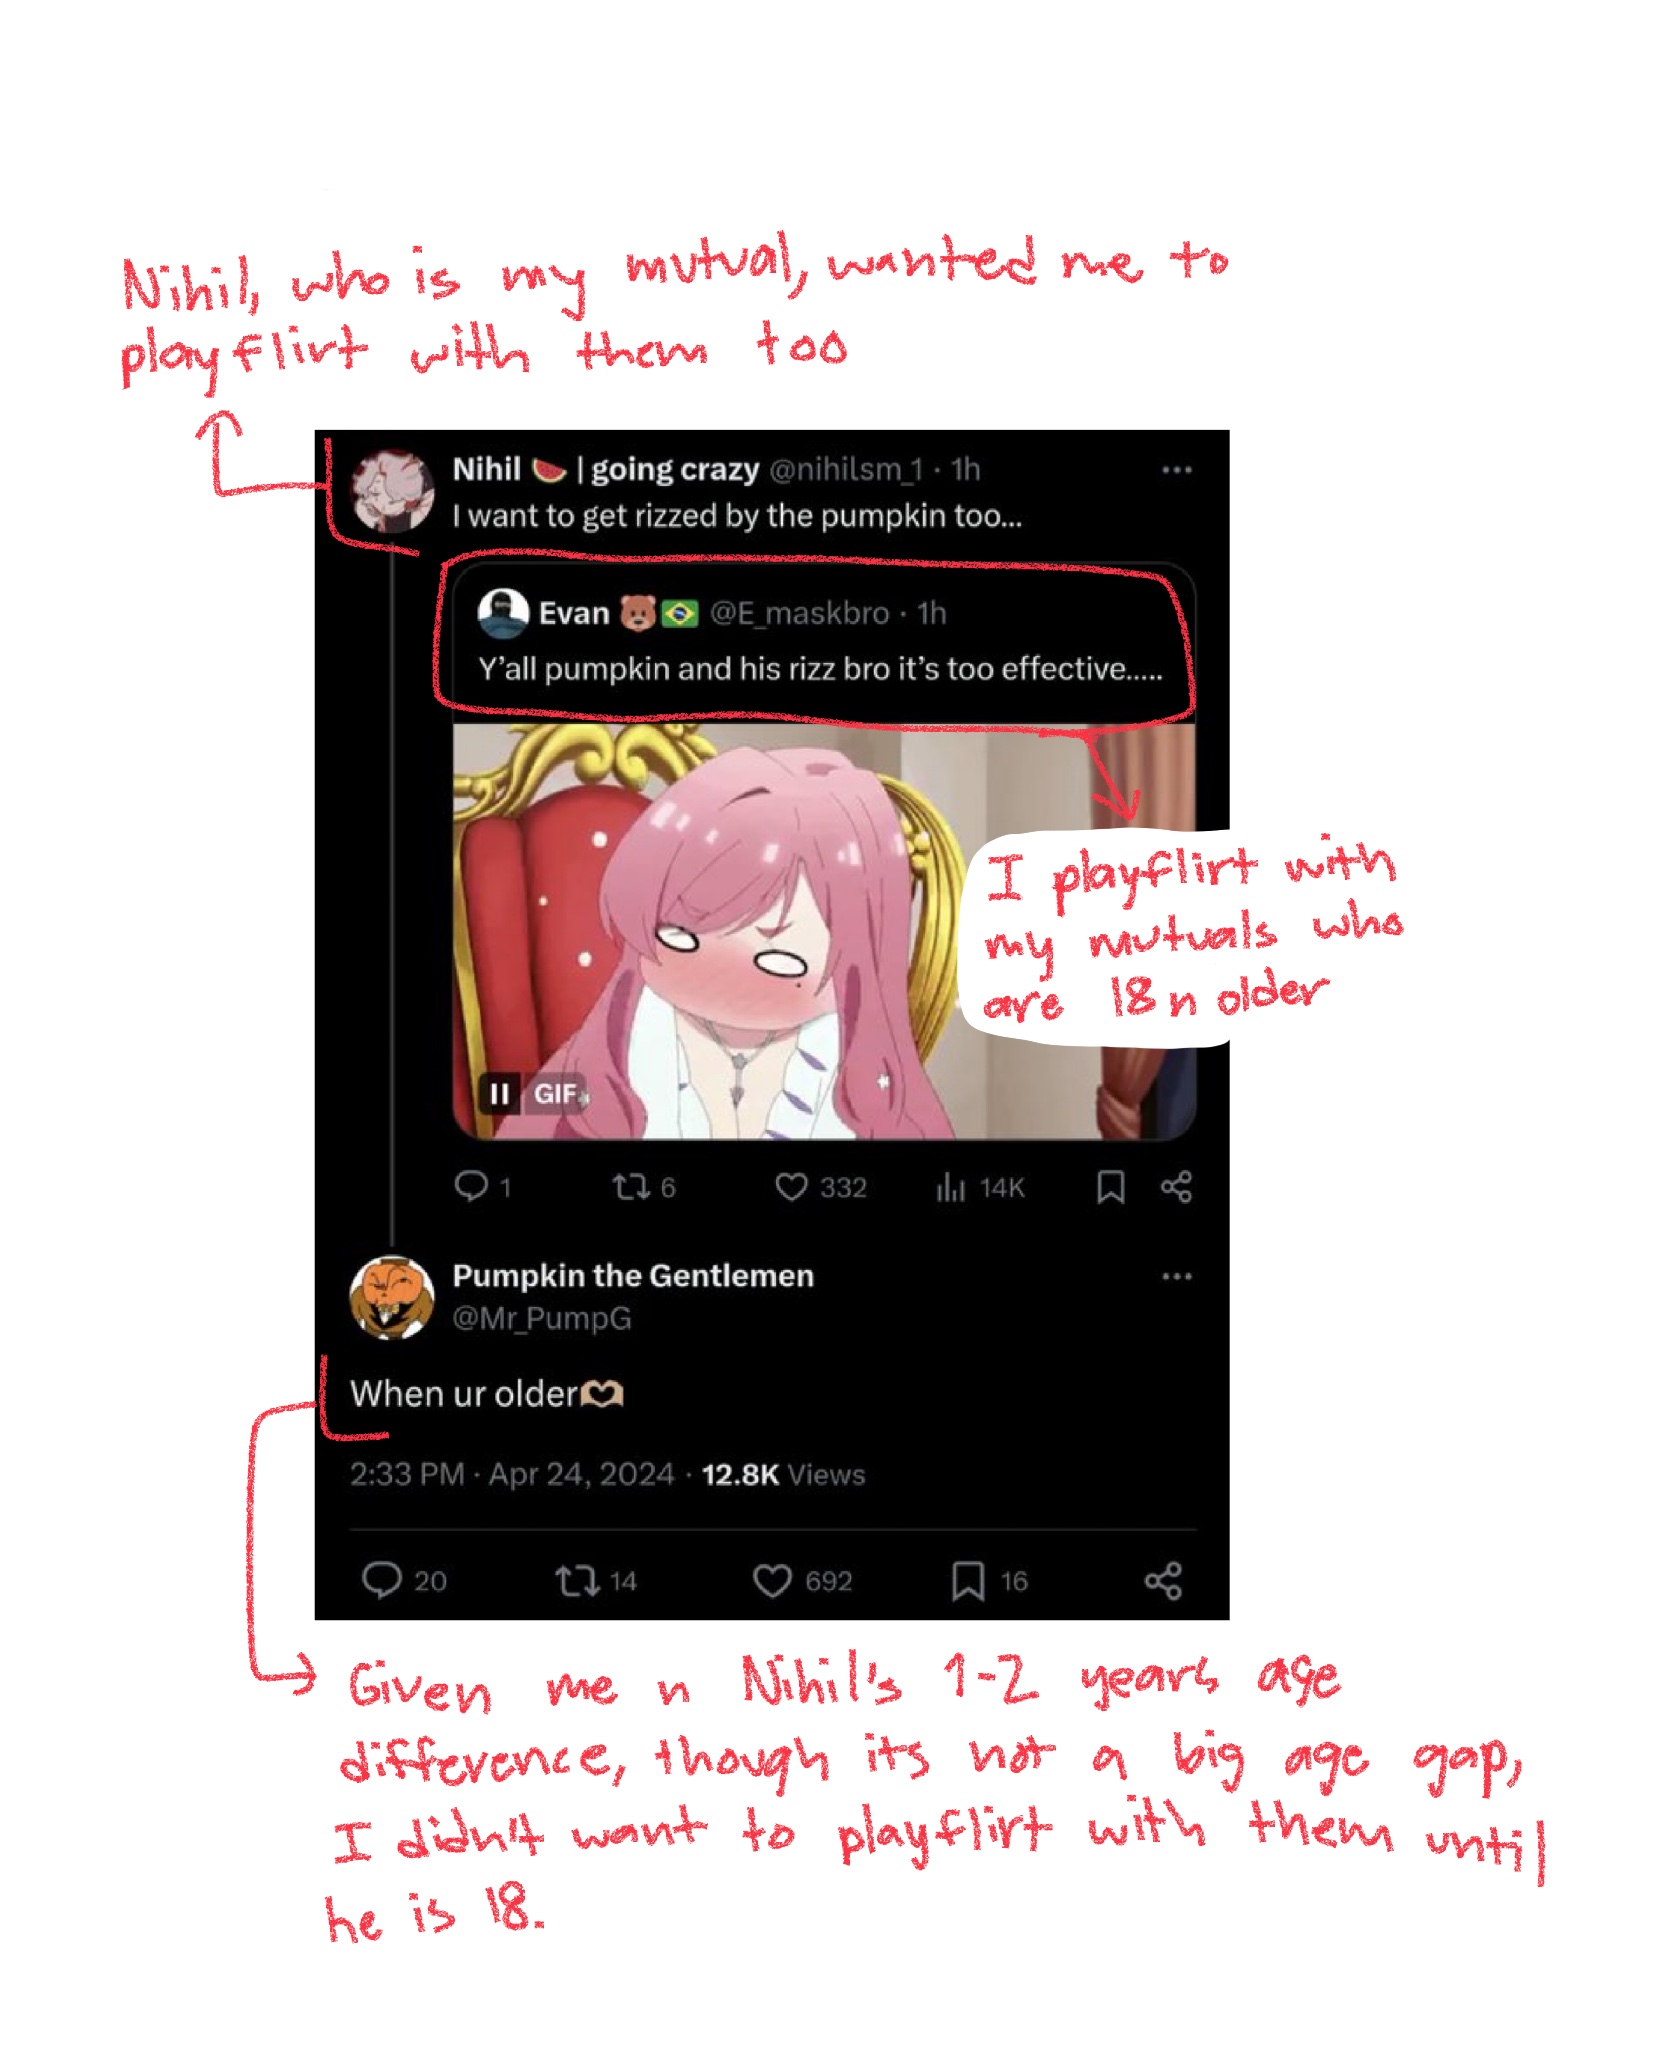Open Evan's quoted tweet text

821,668
